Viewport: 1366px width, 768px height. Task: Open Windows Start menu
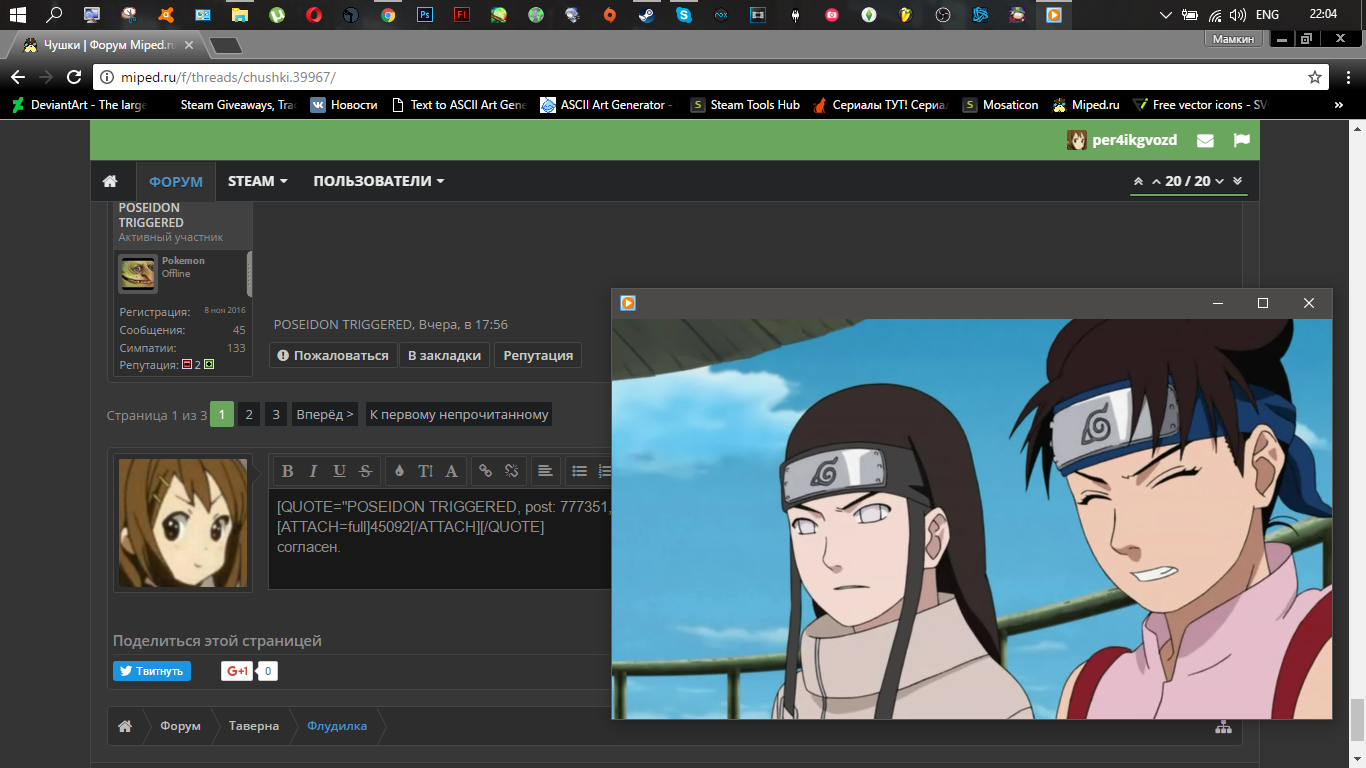coord(17,15)
